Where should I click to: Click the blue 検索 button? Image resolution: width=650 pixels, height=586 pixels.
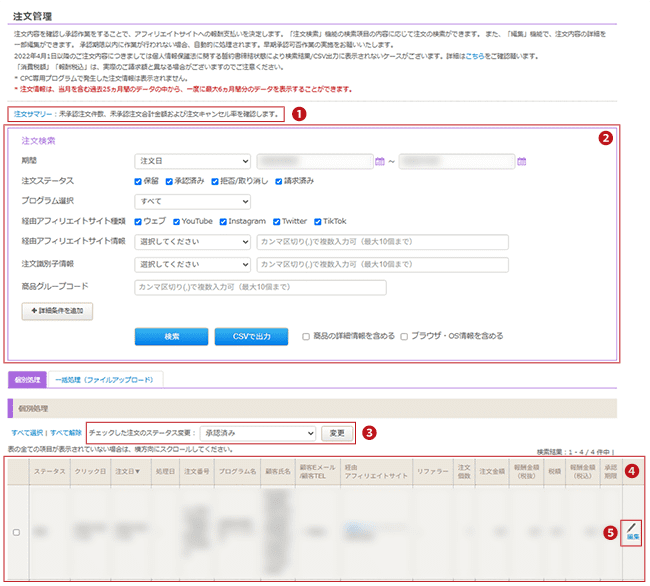click(x=171, y=337)
